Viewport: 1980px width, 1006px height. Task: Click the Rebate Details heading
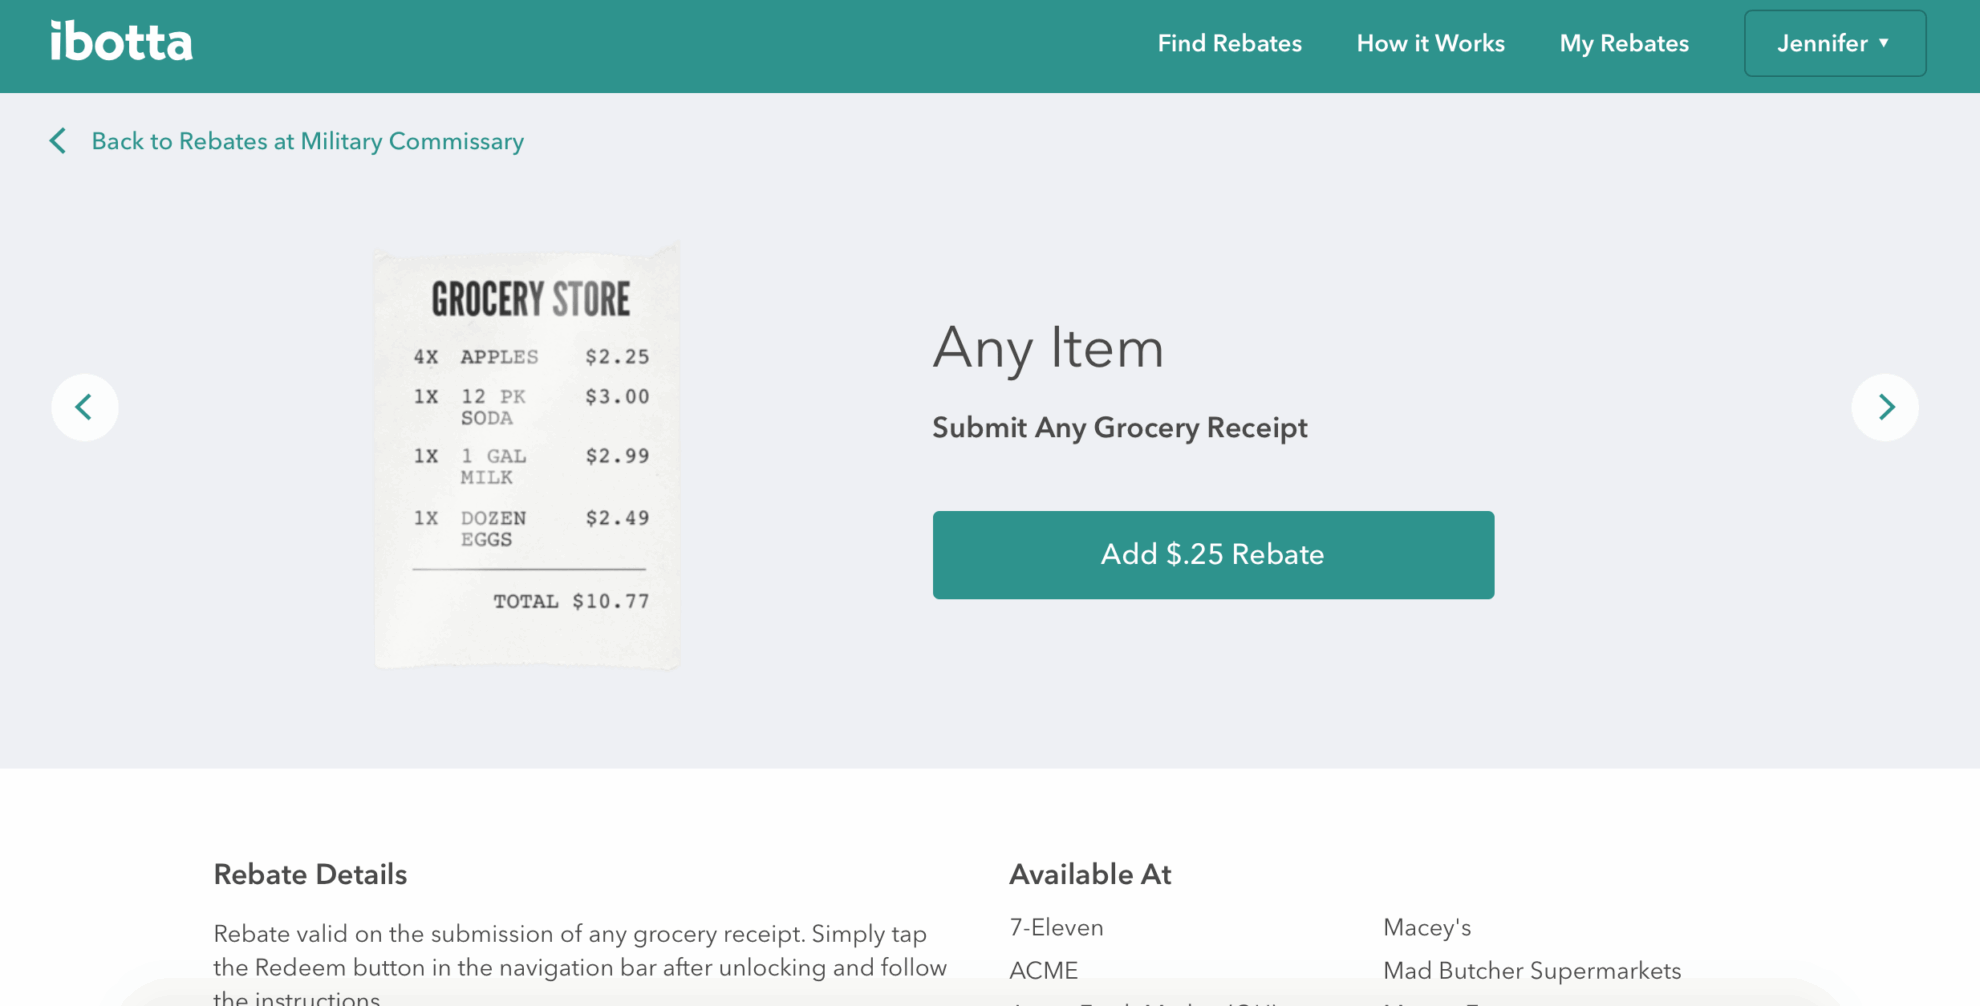310,875
